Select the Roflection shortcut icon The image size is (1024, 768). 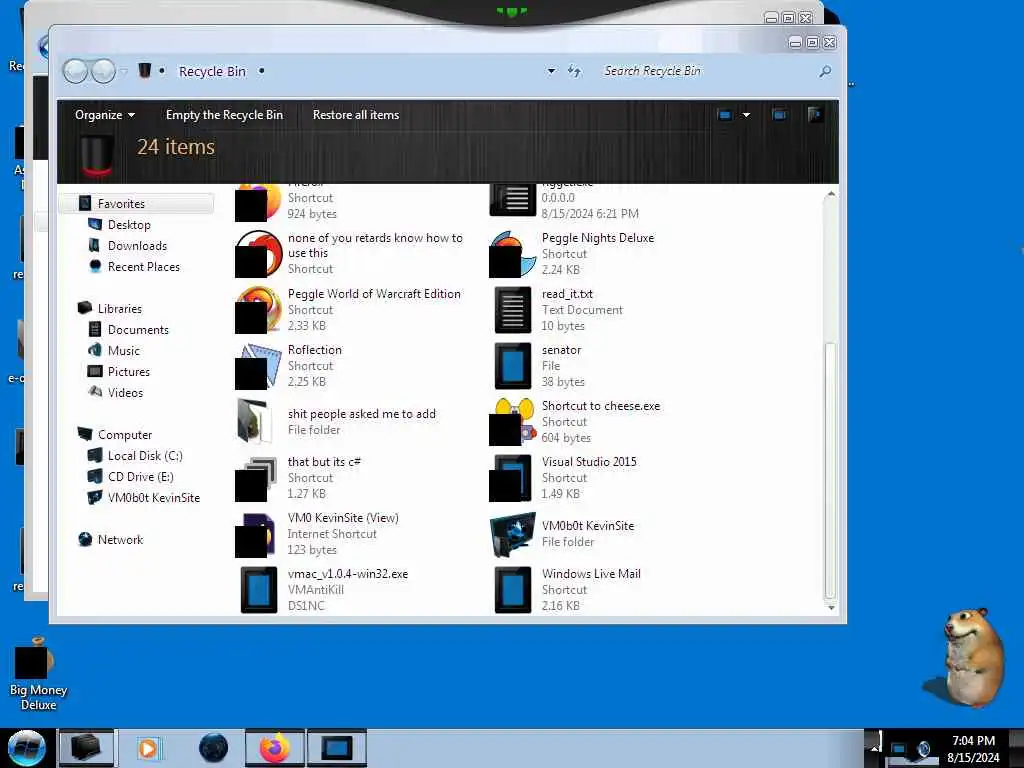point(258,366)
